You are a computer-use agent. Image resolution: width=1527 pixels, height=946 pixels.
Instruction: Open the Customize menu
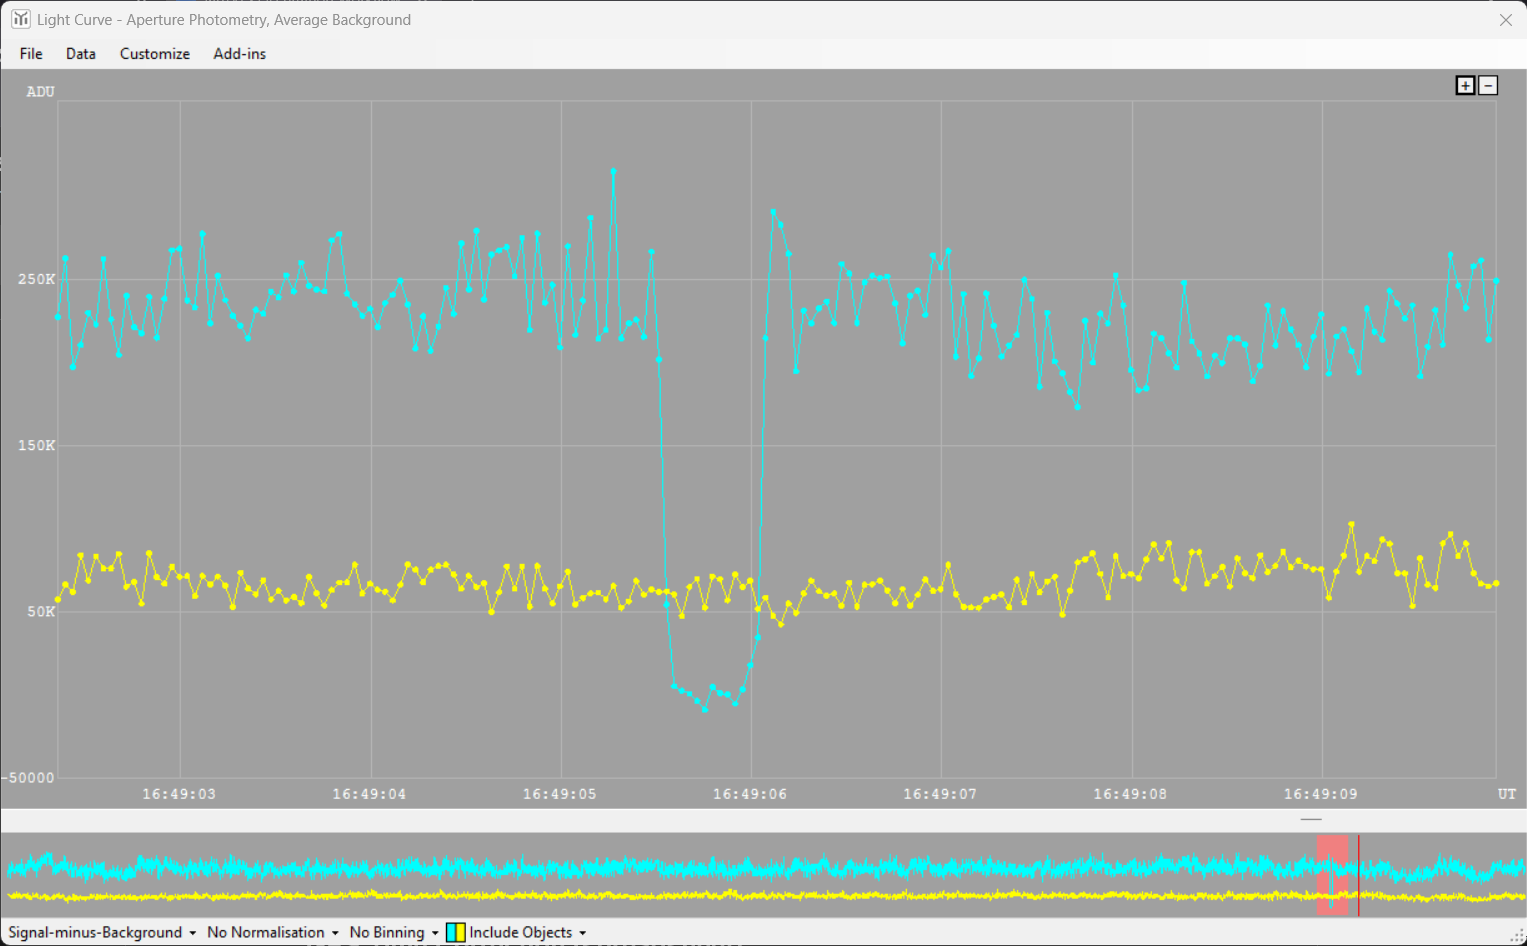(x=154, y=54)
